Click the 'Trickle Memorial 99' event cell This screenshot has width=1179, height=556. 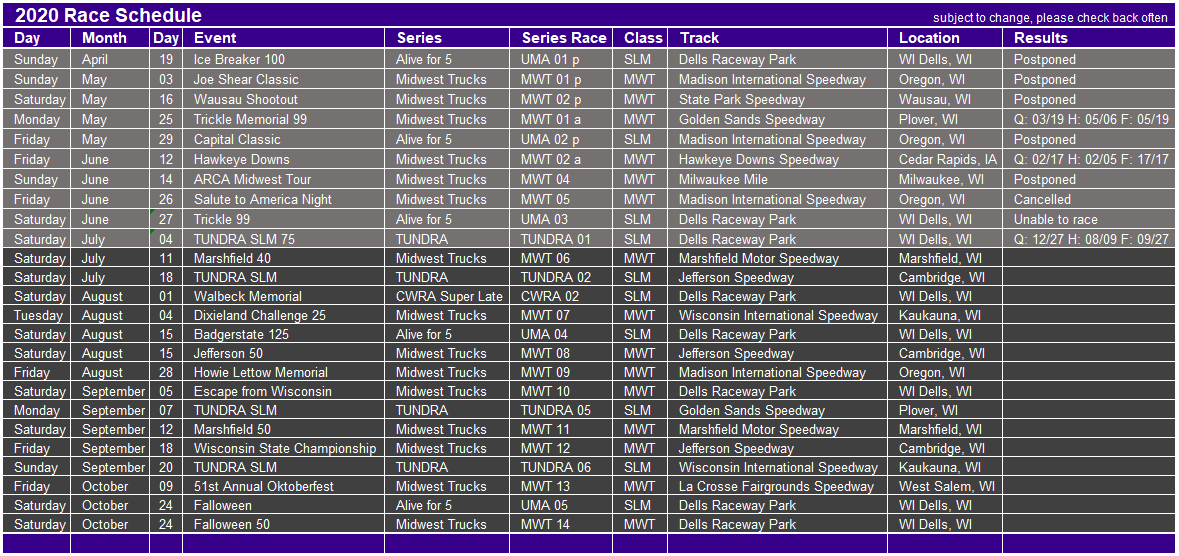click(x=283, y=119)
